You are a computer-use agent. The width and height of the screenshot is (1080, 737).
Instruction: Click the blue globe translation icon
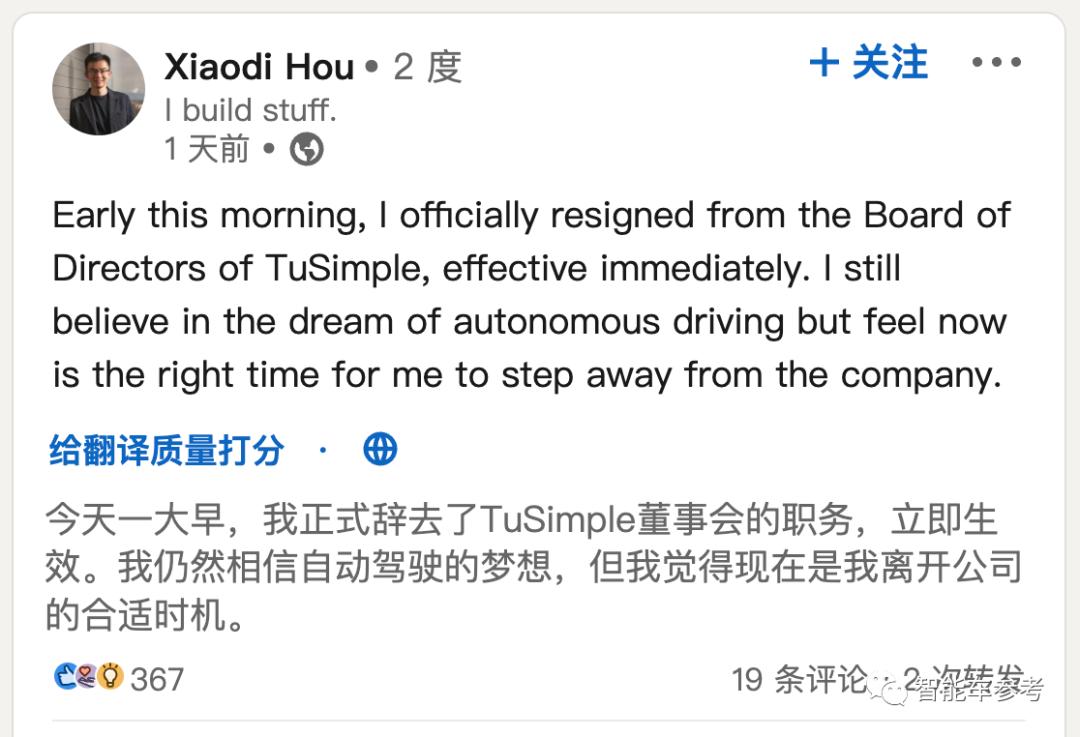click(x=380, y=450)
